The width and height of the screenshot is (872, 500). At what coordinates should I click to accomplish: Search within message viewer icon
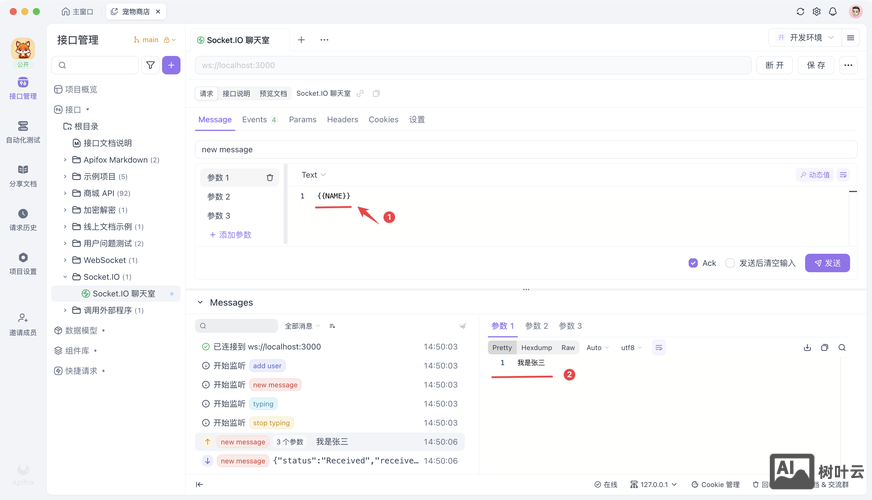842,348
